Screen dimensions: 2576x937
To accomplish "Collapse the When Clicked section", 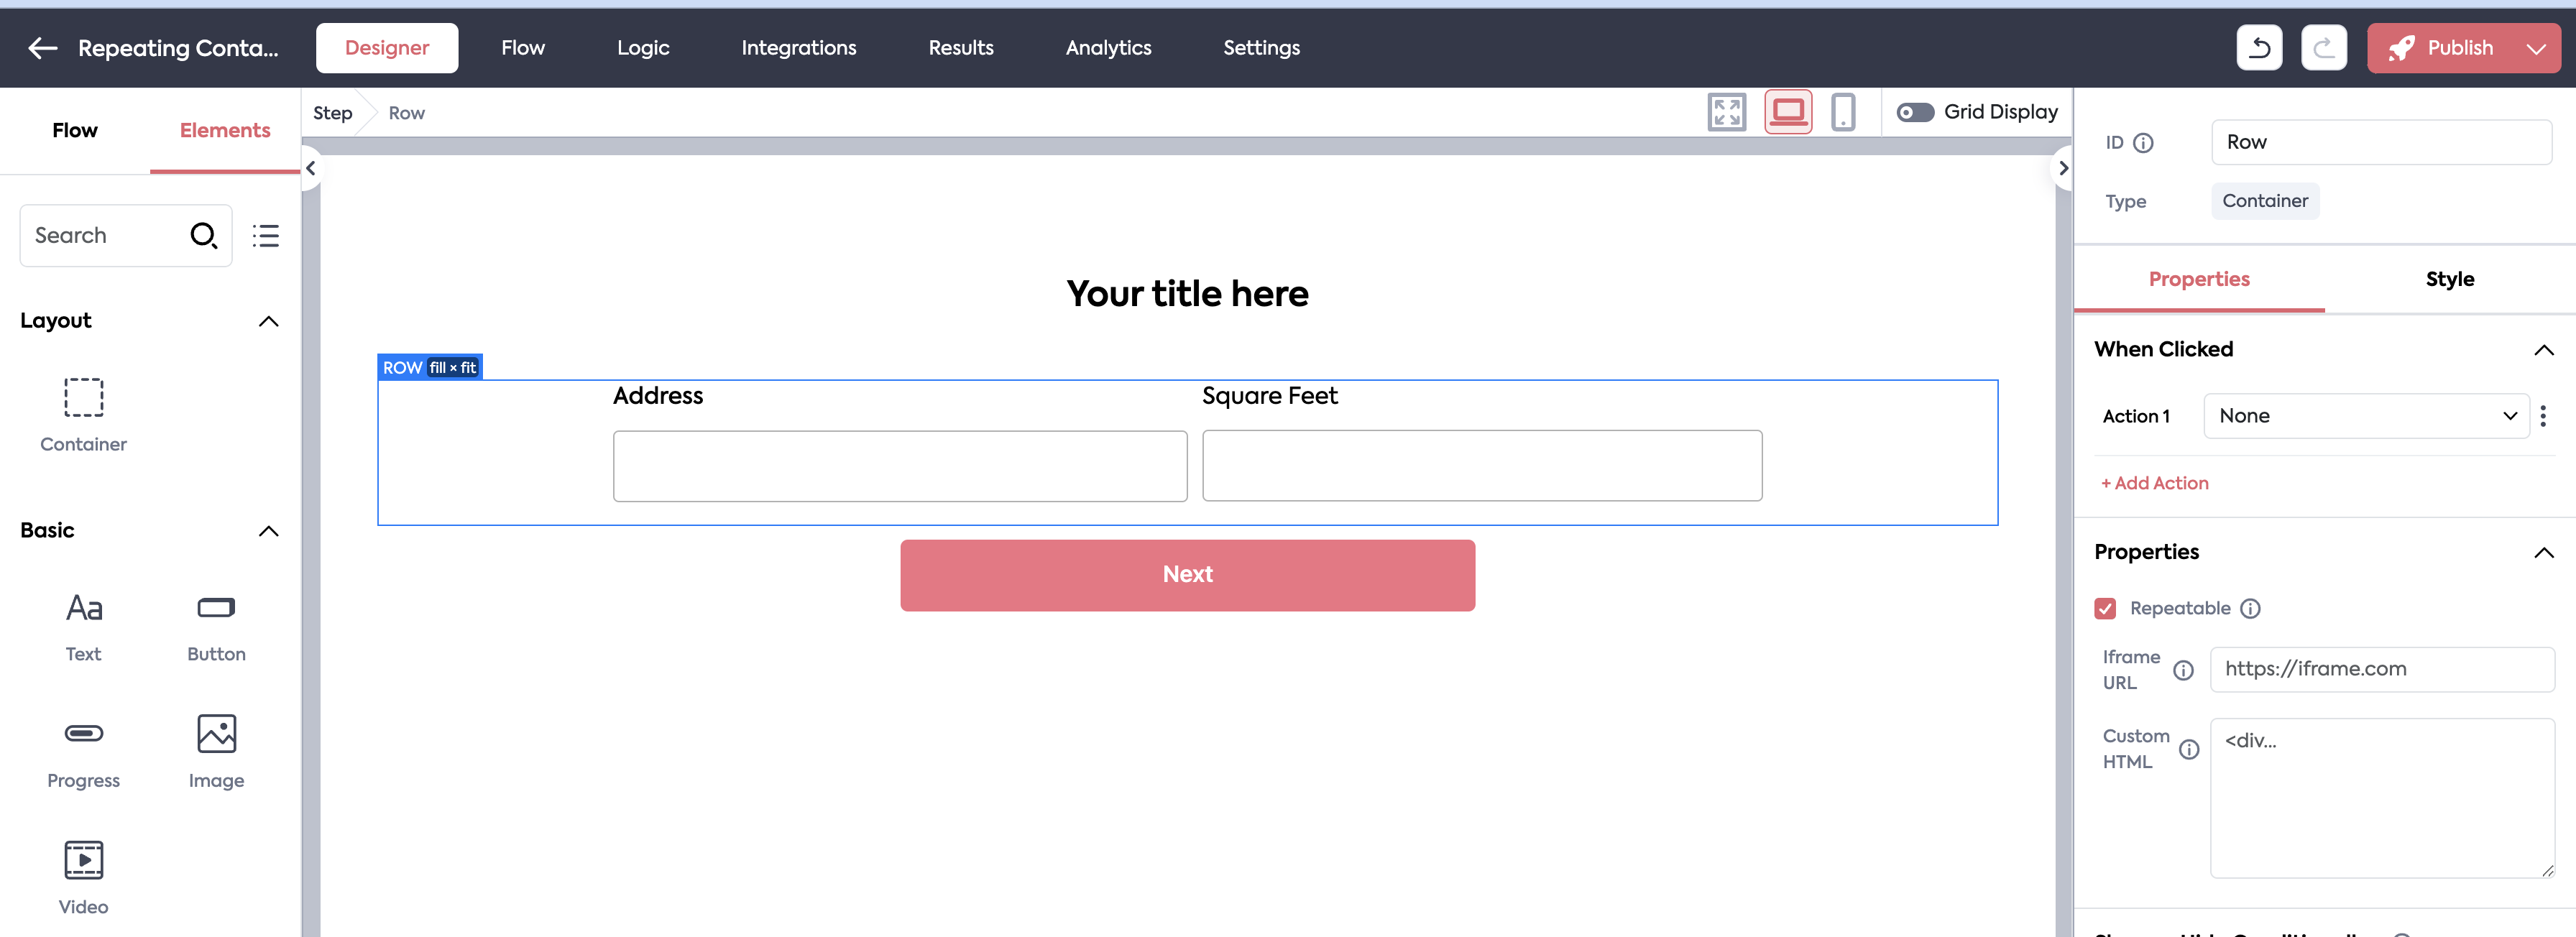I will pos(2543,350).
